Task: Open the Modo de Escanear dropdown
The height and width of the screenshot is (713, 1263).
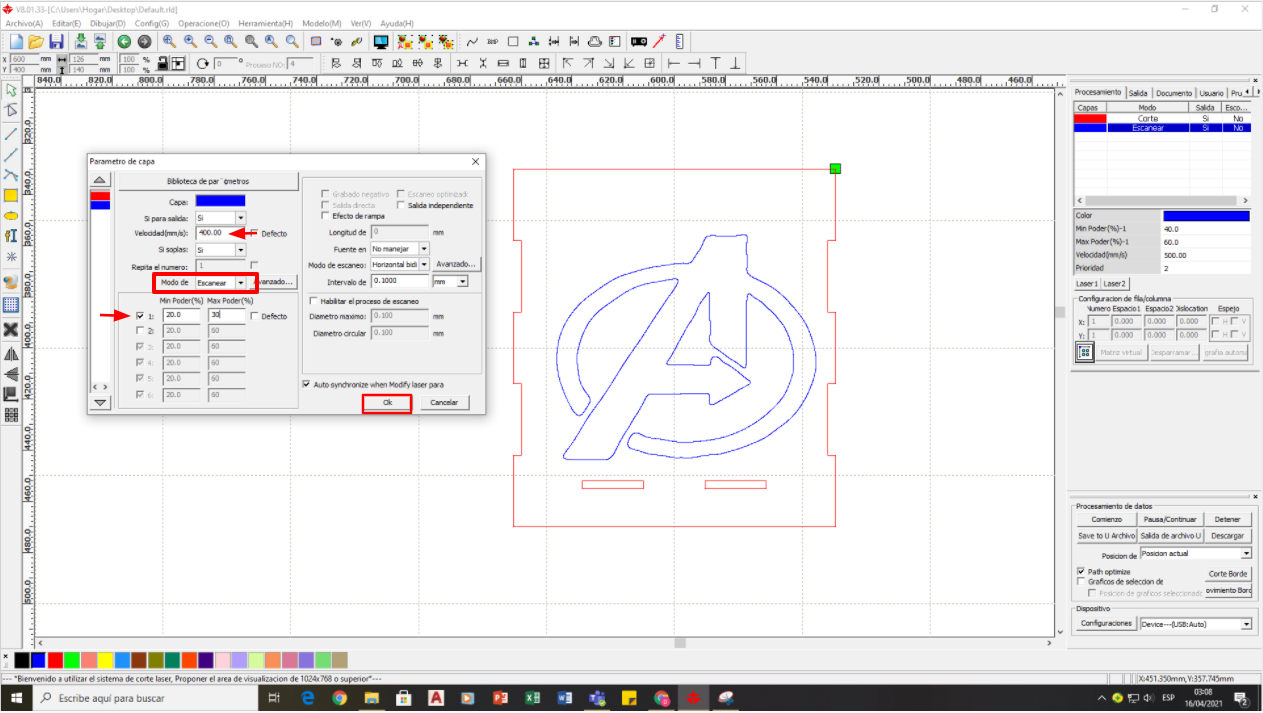Action: (240, 283)
